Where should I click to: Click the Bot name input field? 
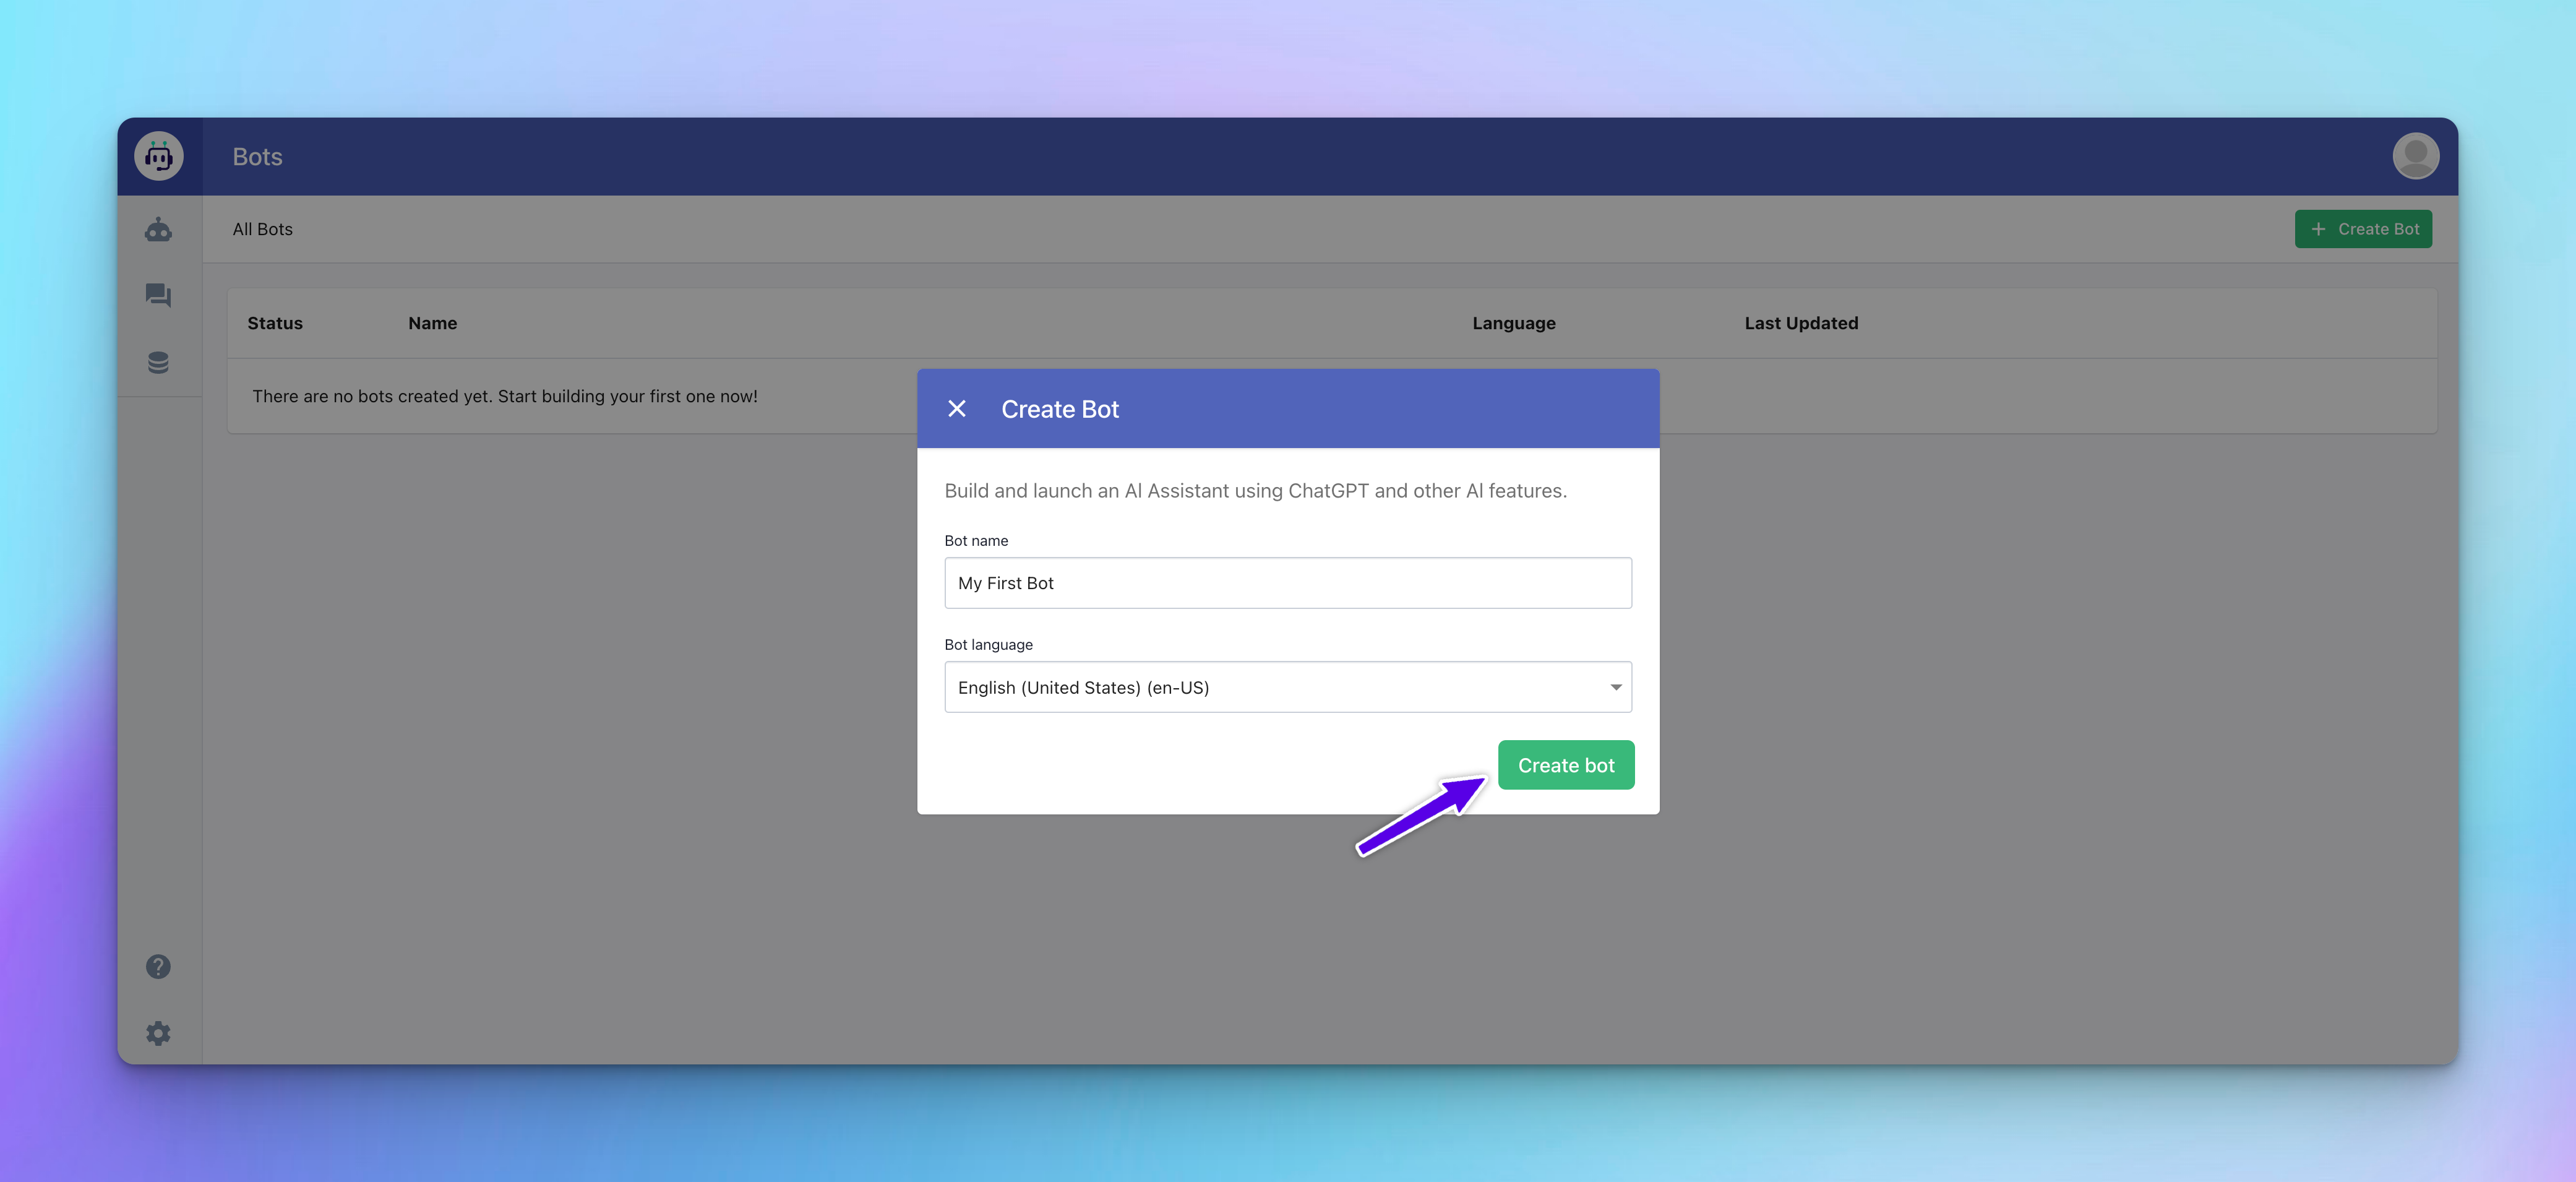(1288, 582)
